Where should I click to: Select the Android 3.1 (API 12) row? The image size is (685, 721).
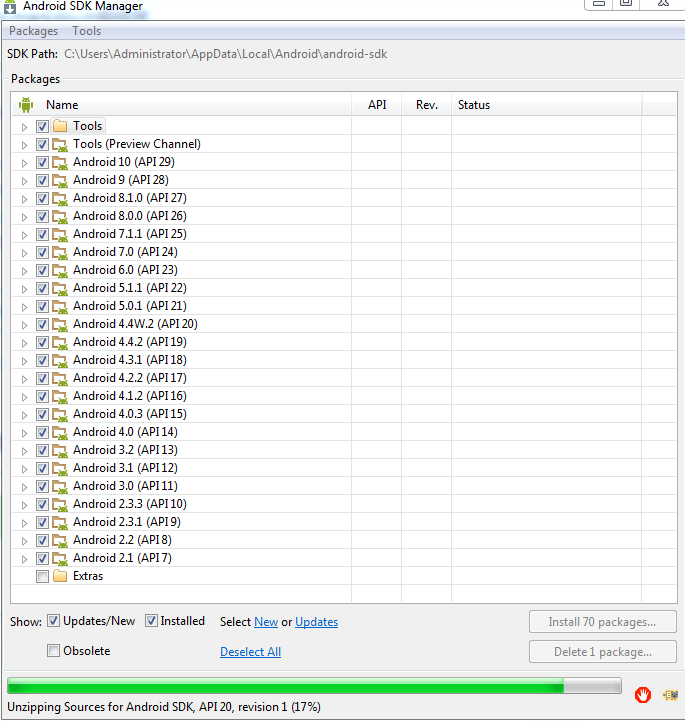click(344, 468)
